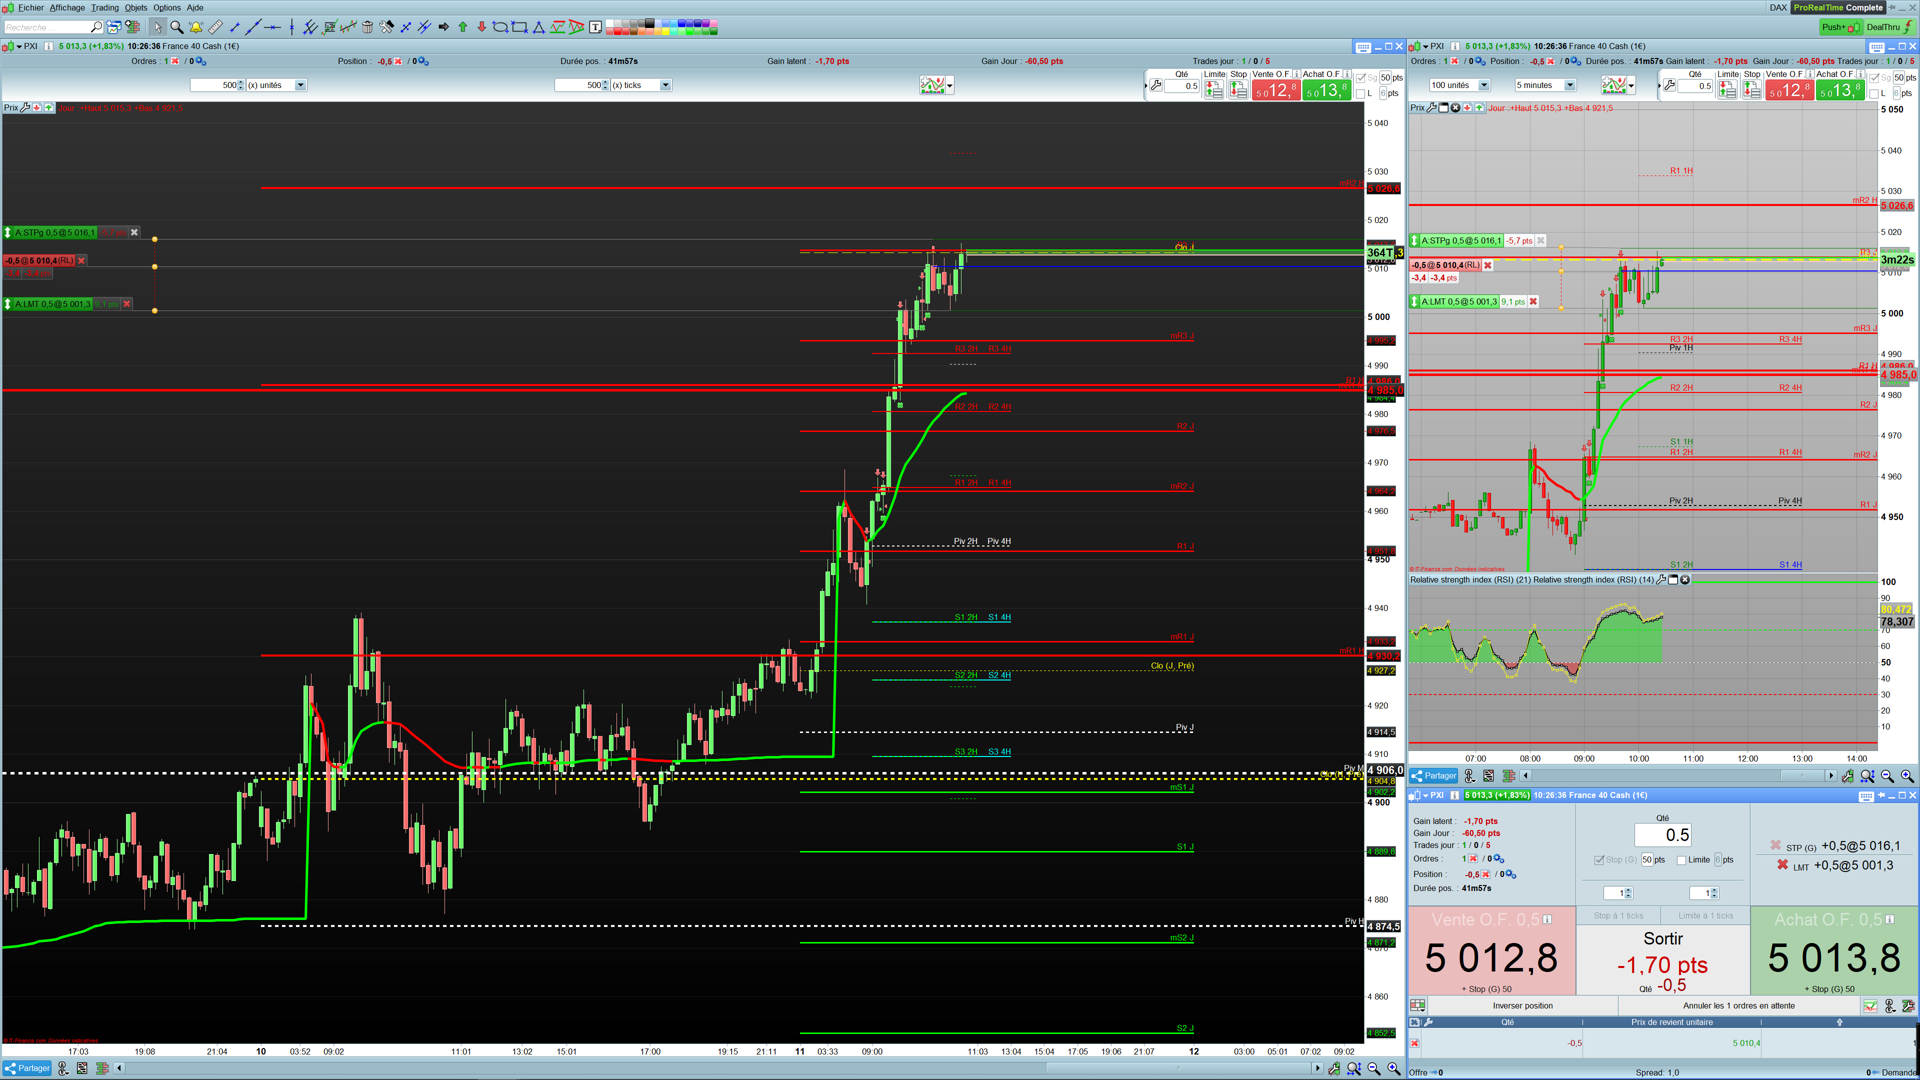Click the trash bin delete-objects icon
The width and height of the screenshot is (1920, 1080).
tap(367, 27)
